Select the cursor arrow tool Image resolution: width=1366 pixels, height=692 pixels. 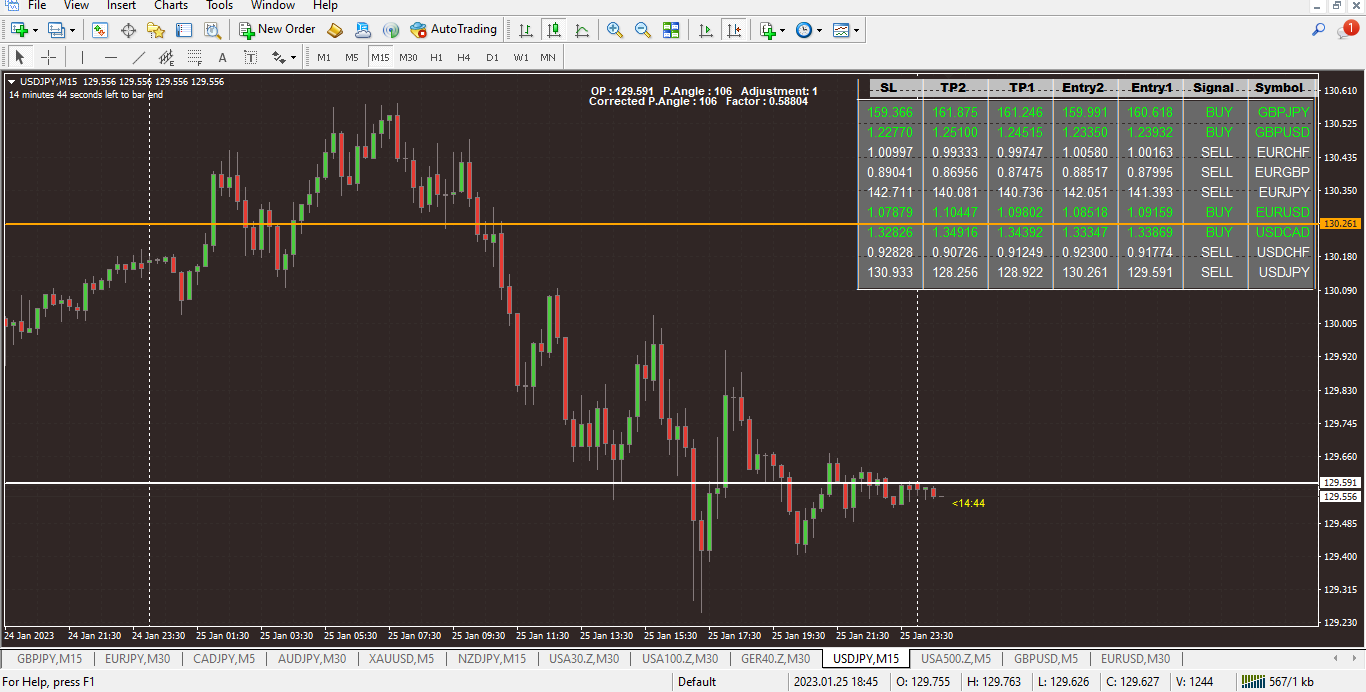coord(19,57)
